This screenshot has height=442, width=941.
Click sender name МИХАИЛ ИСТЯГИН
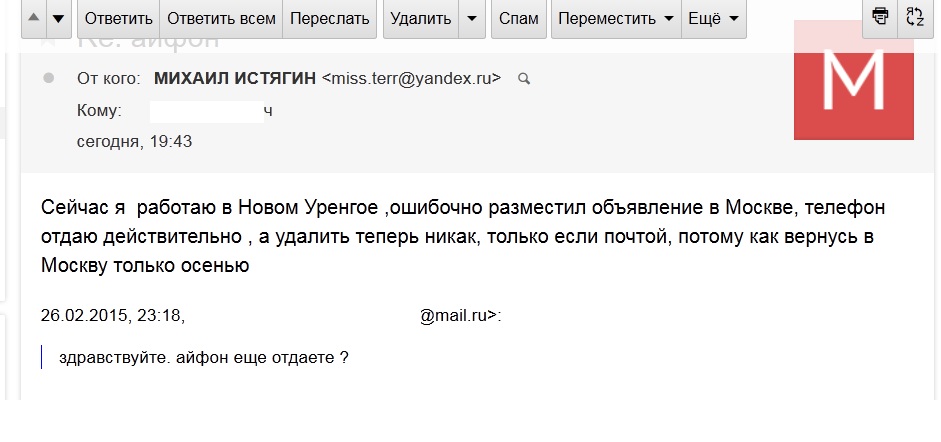[x=236, y=78]
